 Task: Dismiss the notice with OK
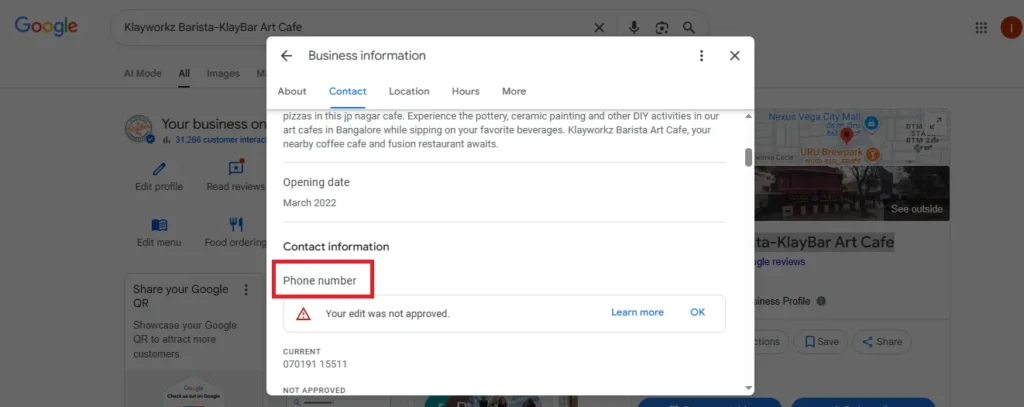coord(697,312)
